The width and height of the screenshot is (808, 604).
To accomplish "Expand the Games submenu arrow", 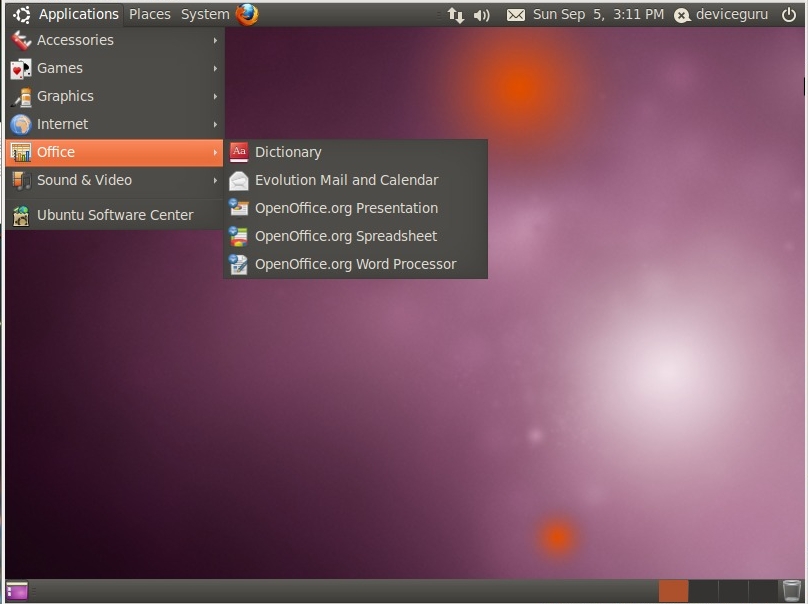I will coord(215,68).
